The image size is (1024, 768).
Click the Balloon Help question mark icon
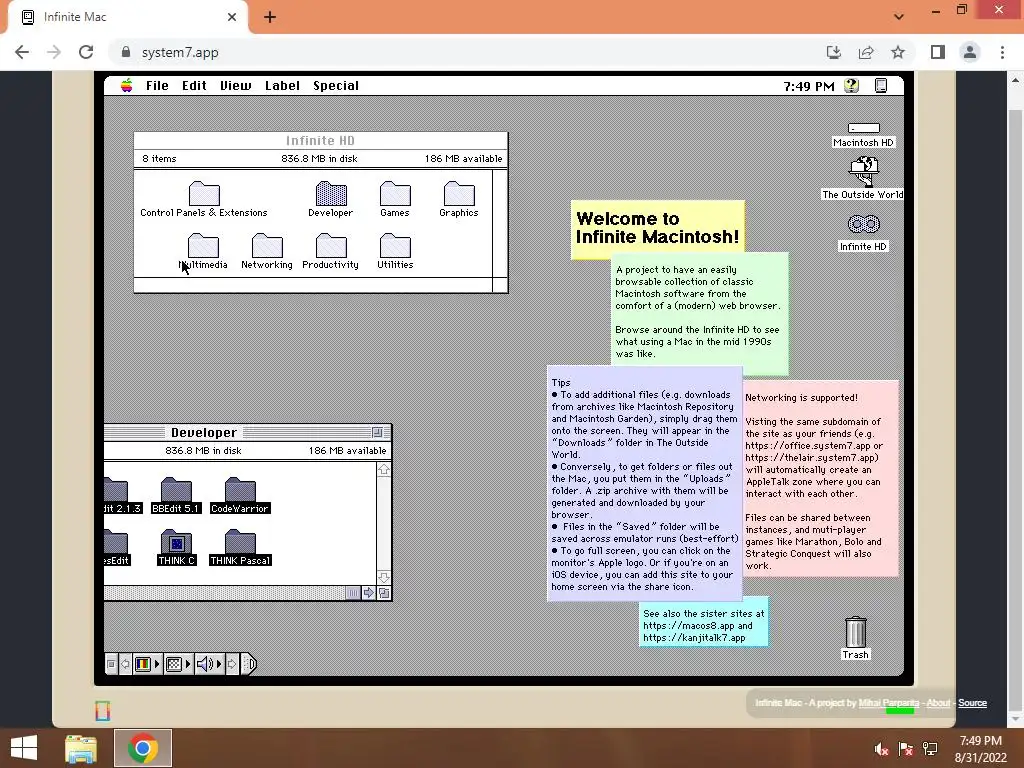851,86
